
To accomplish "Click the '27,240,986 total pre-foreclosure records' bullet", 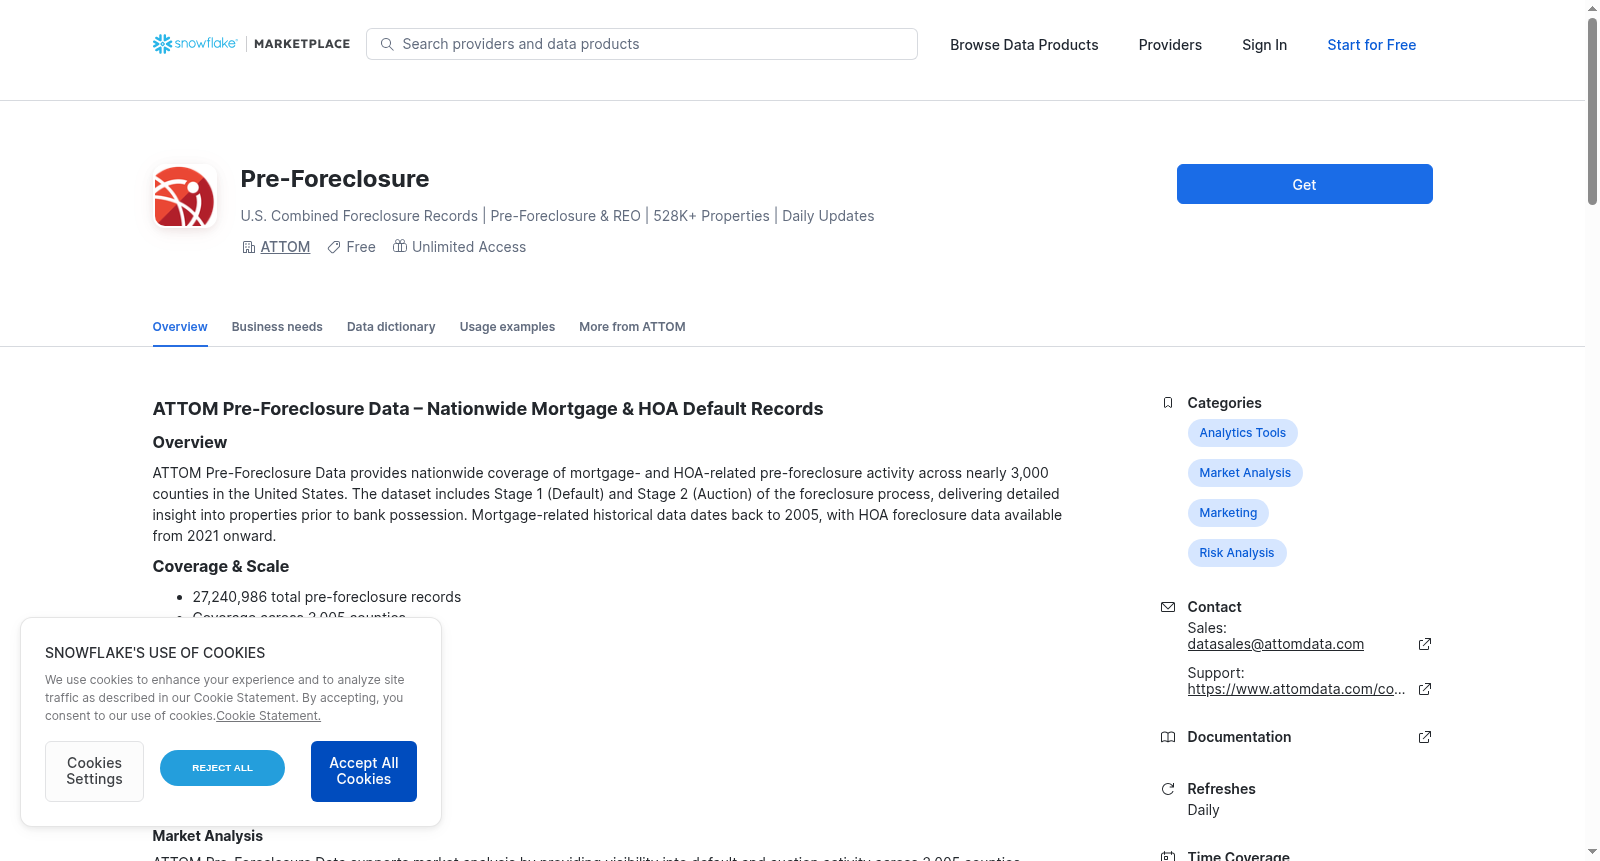I will tap(327, 597).
